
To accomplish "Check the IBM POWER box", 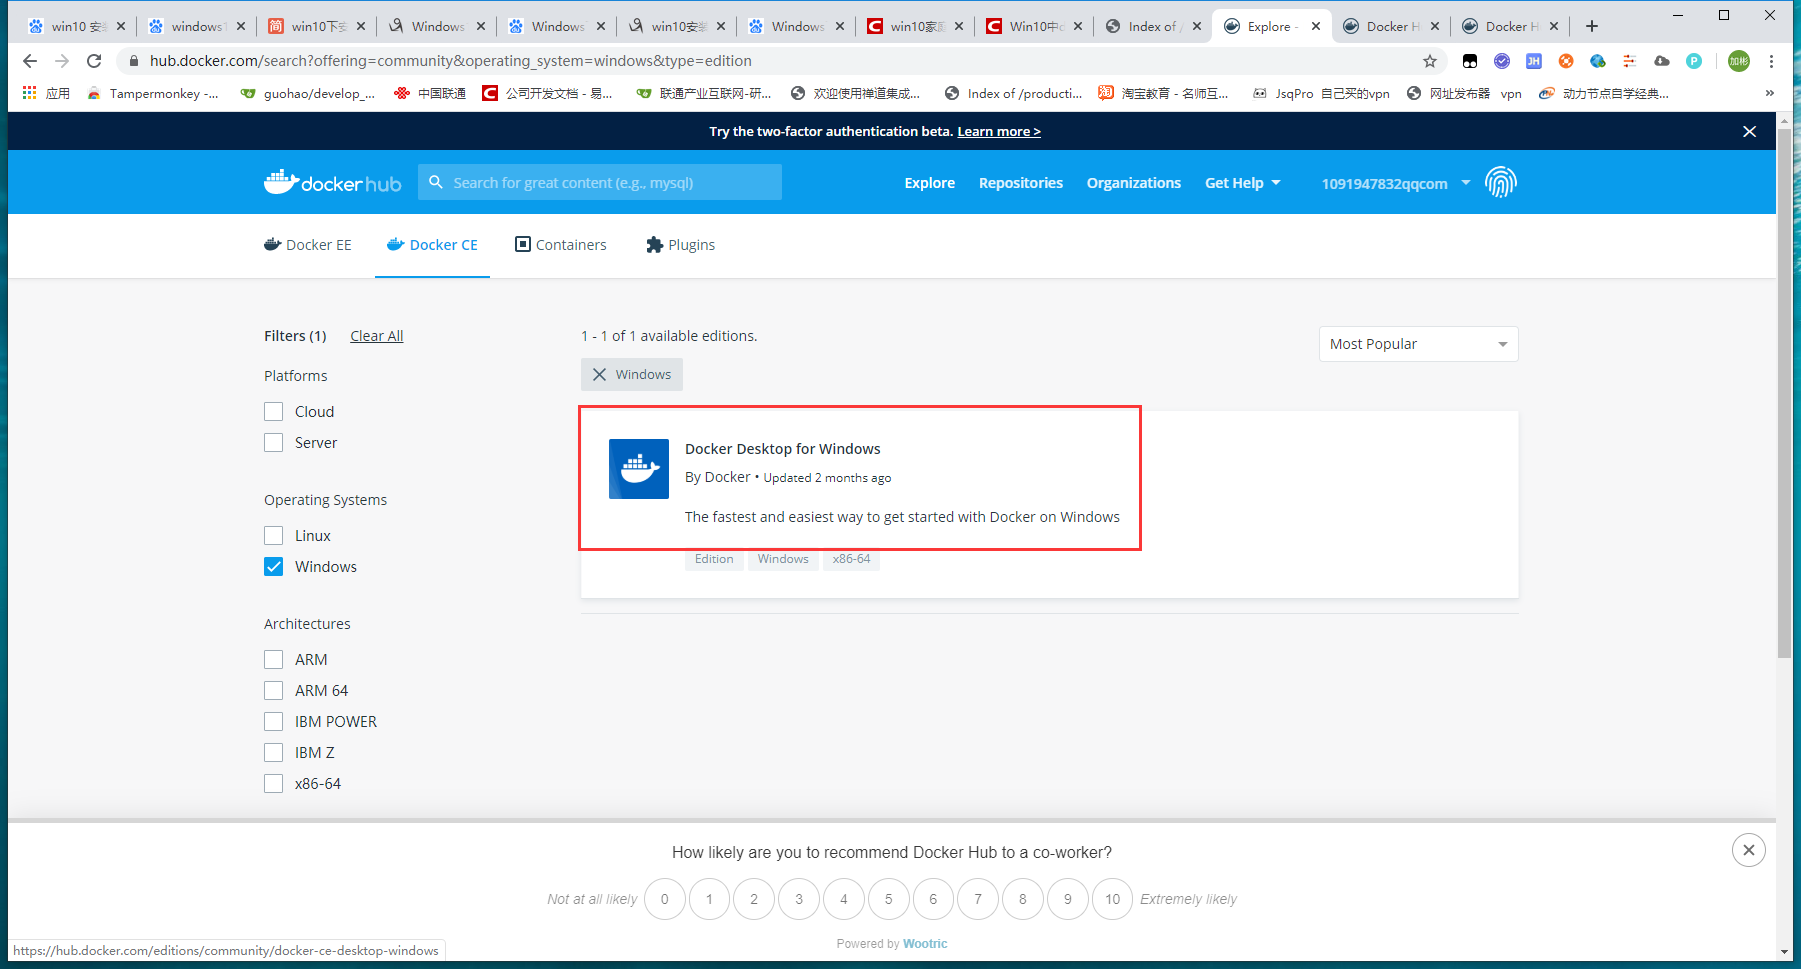I will coord(273,721).
